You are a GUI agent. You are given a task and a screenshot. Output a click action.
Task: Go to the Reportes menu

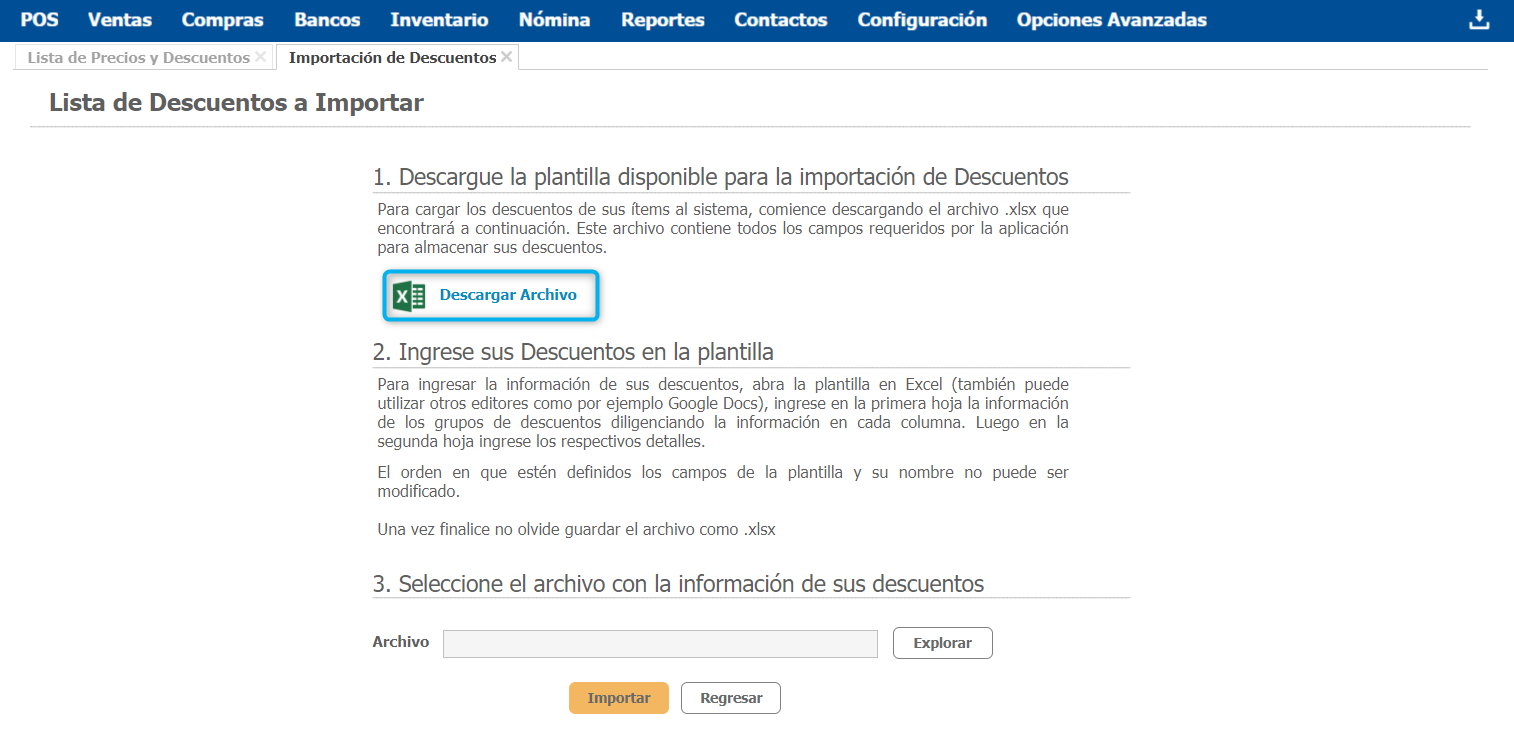coord(662,20)
